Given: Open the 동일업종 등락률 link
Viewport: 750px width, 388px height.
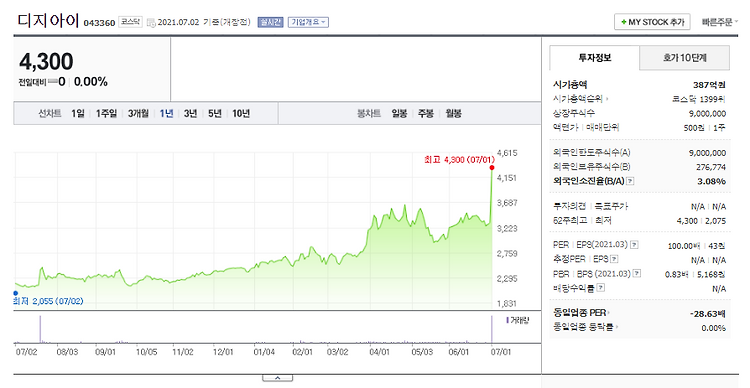Looking at the screenshot, I should 585,327.
